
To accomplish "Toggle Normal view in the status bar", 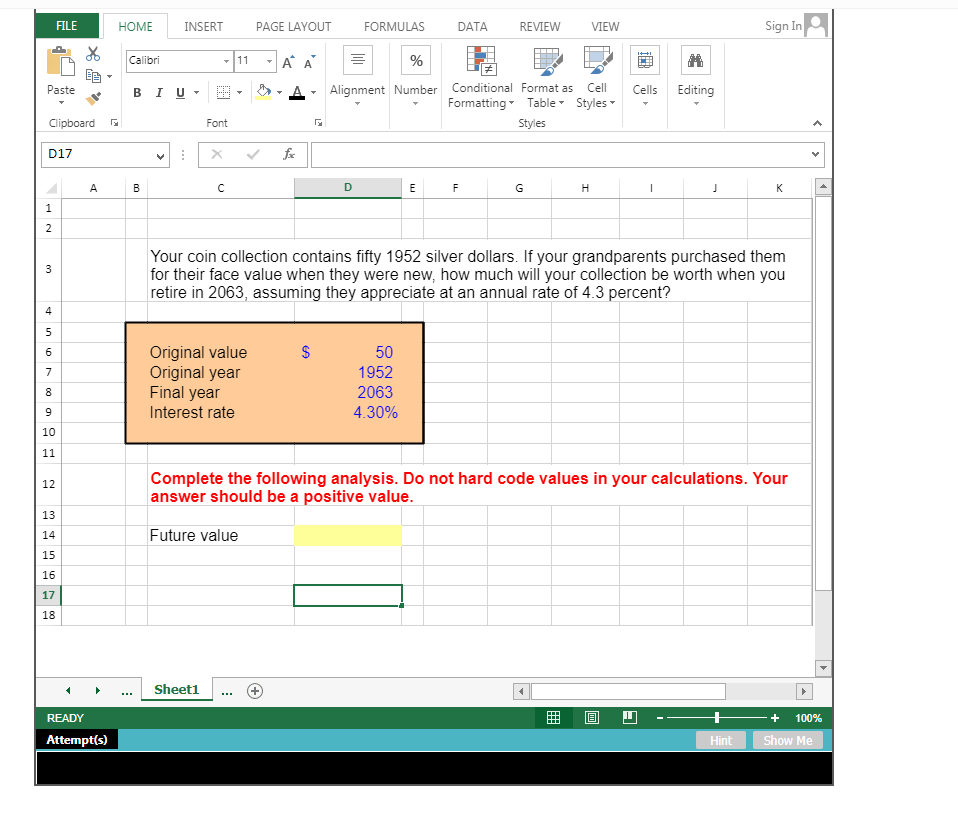I will (x=553, y=717).
